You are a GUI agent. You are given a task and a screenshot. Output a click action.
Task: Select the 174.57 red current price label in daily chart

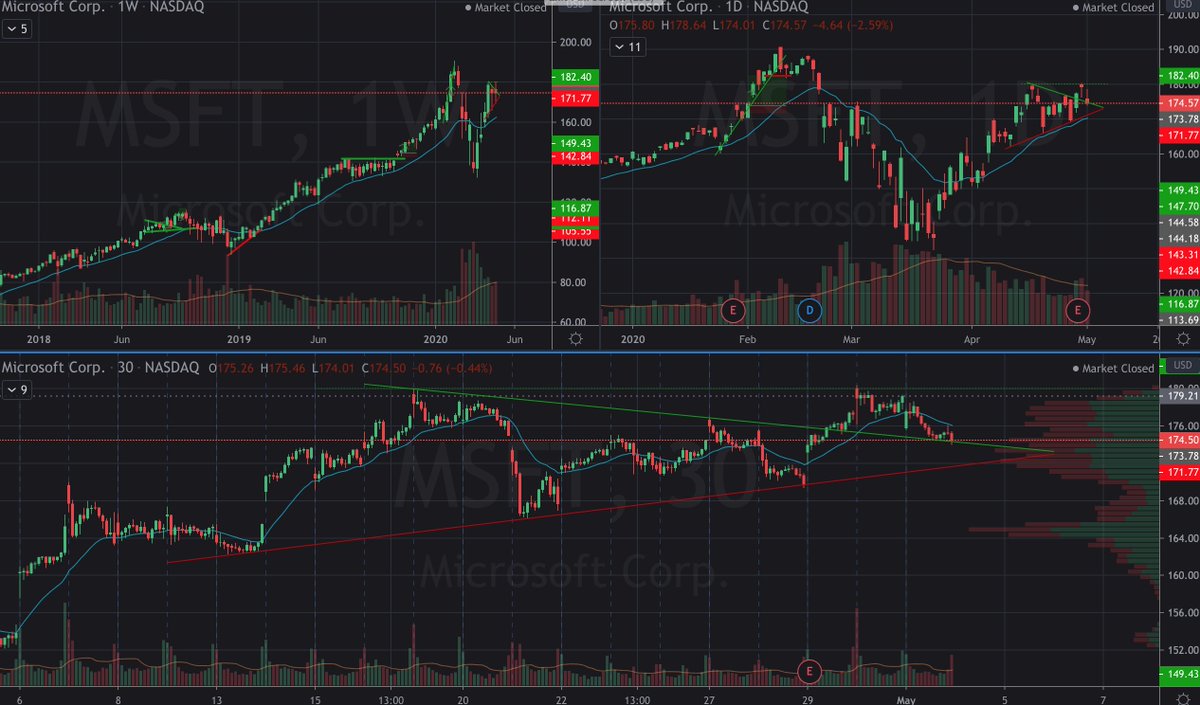(1178, 104)
